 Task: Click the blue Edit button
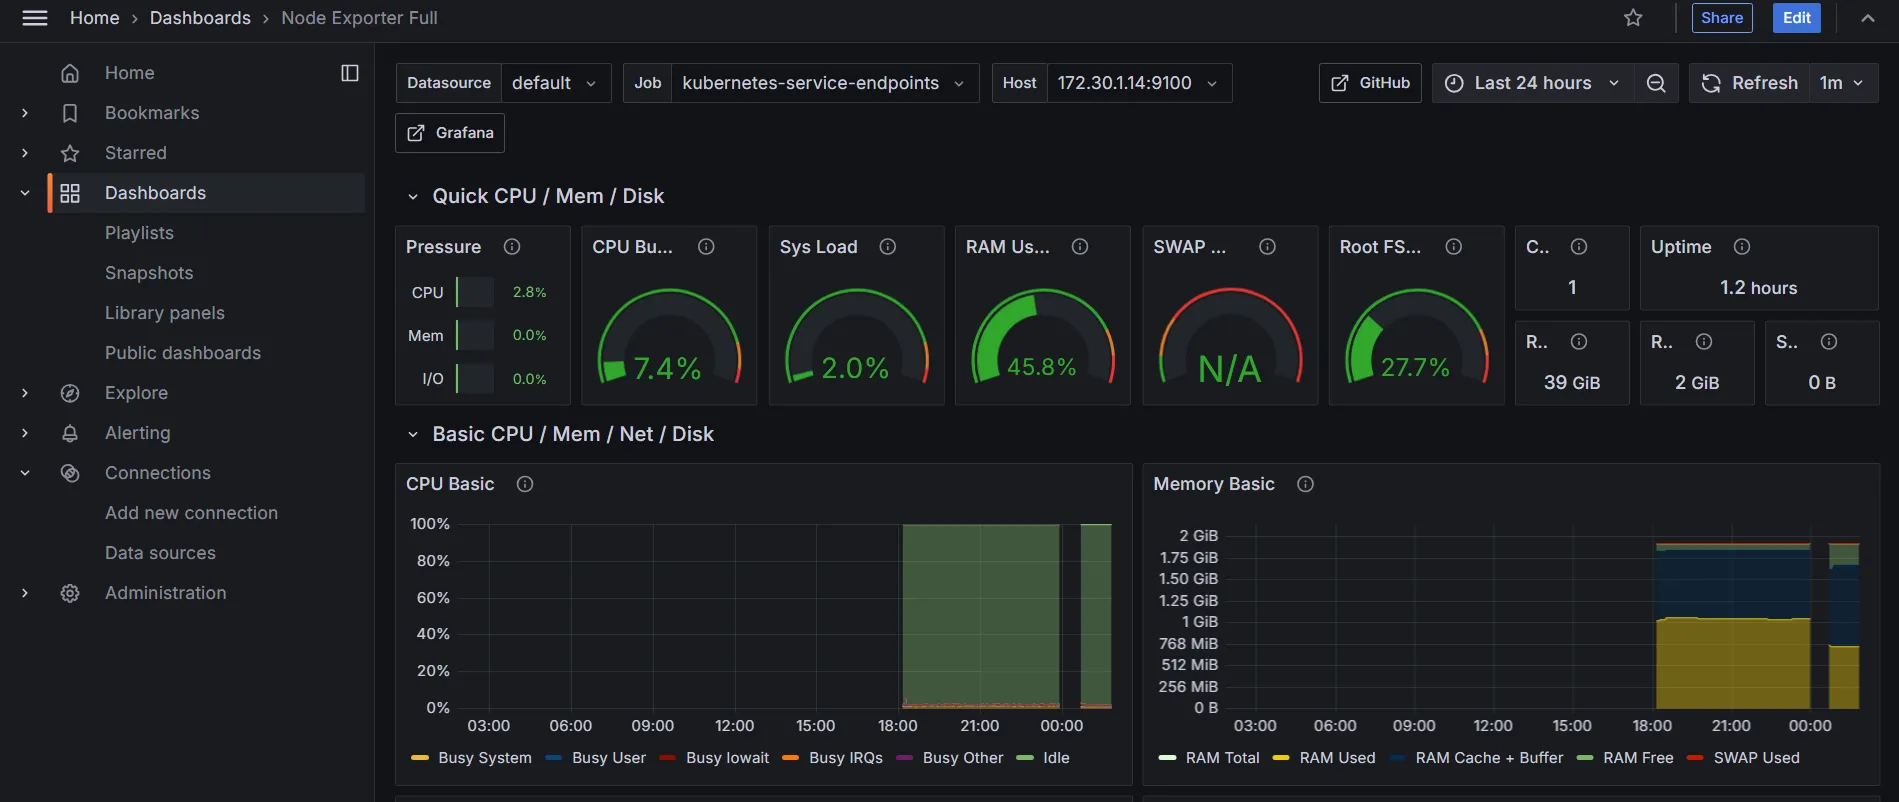click(1797, 18)
